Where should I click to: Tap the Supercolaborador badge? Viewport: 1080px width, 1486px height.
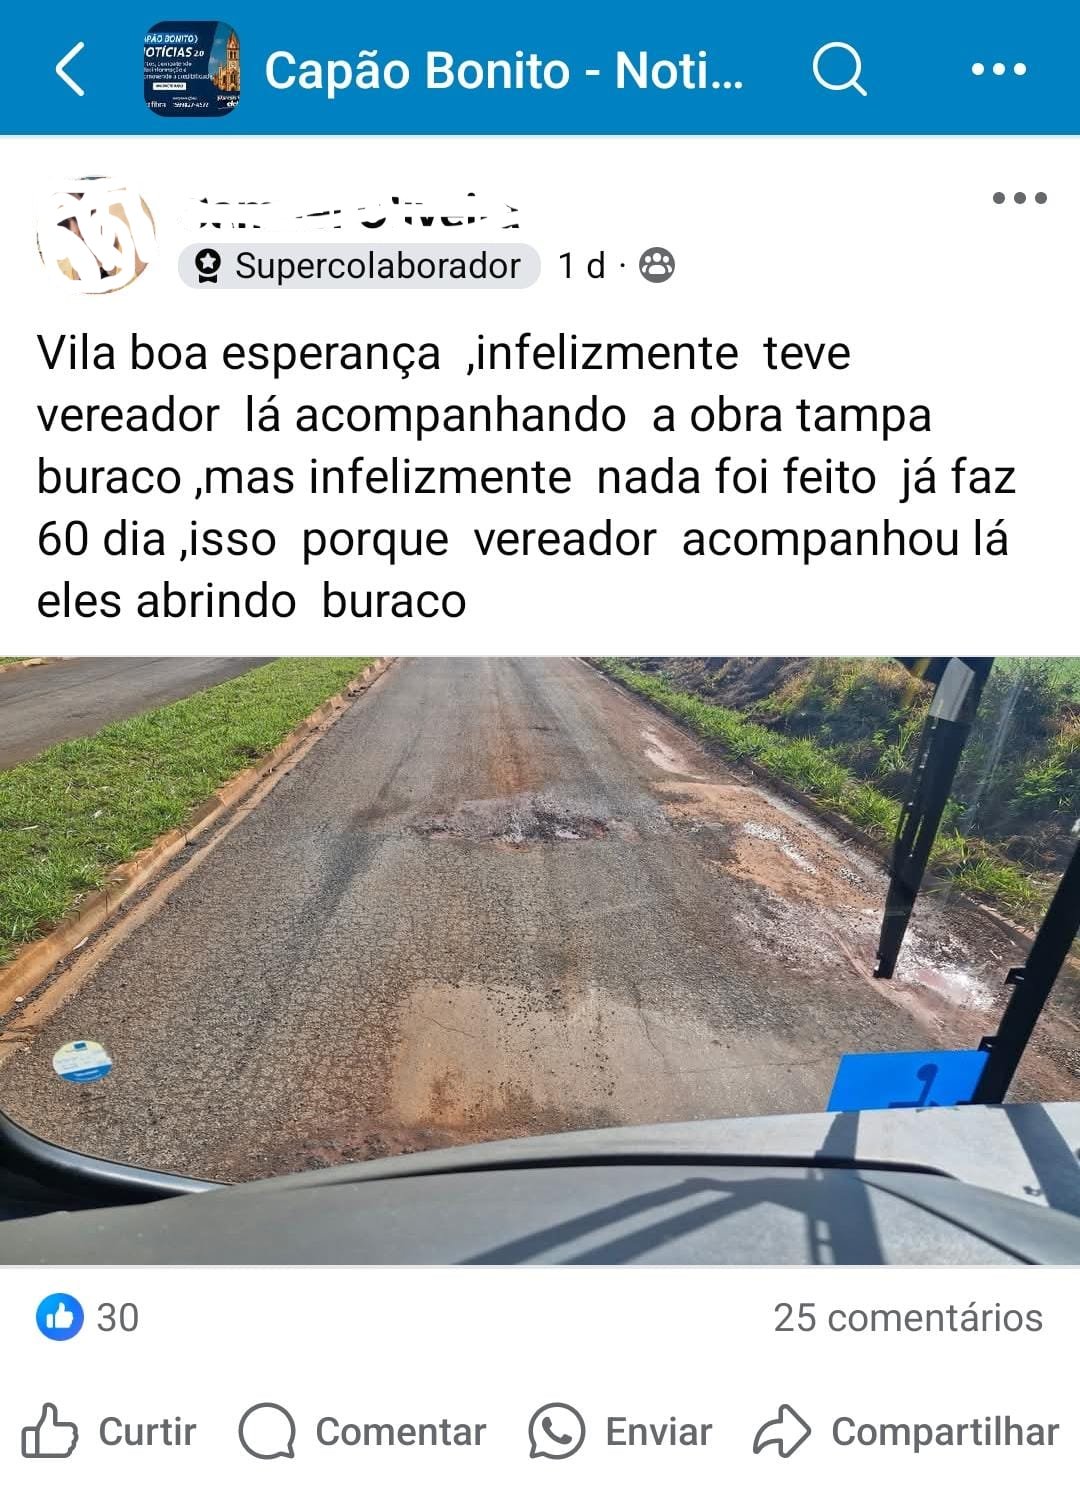coord(359,266)
